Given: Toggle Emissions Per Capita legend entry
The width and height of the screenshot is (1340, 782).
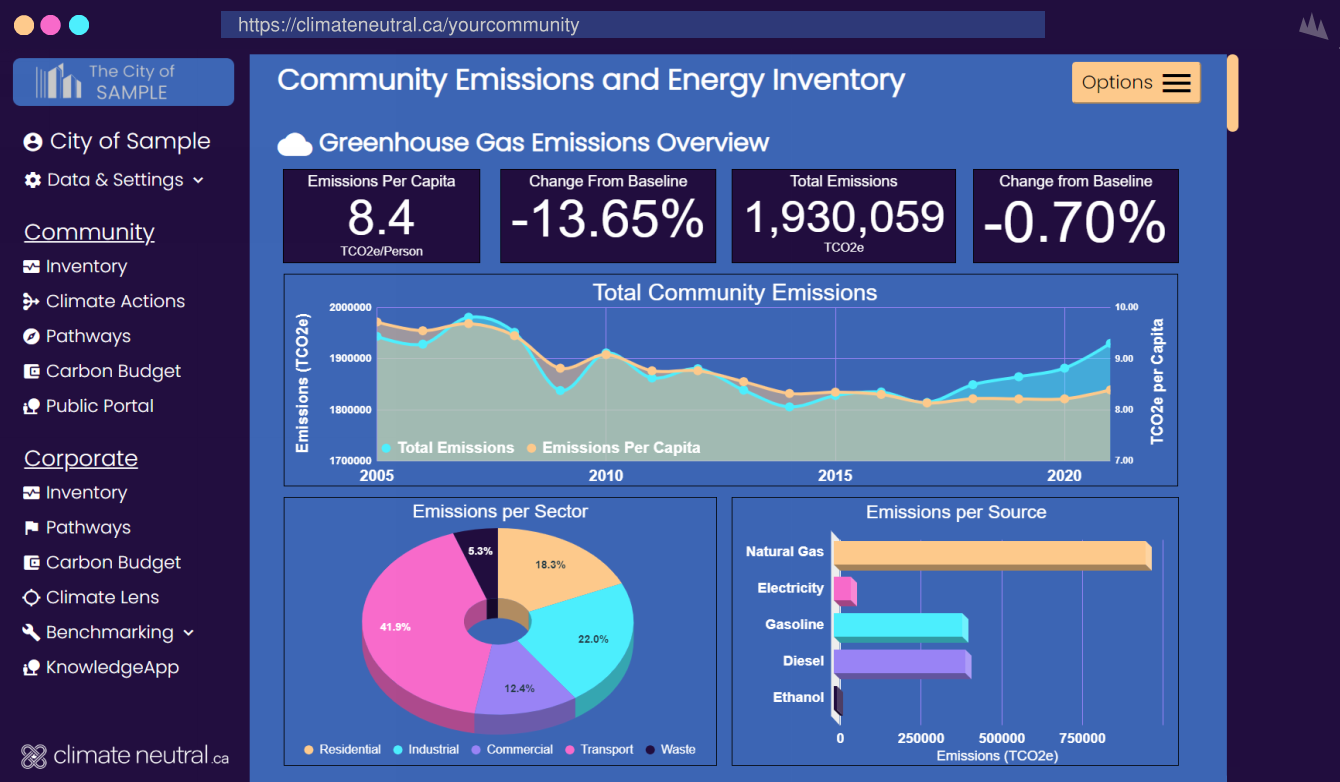Looking at the screenshot, I should (612, 448).
